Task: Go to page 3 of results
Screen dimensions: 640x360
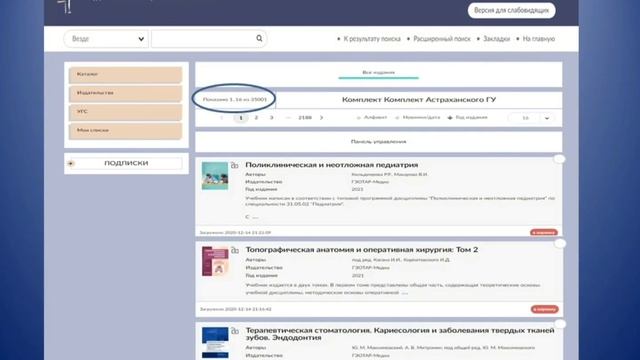Action: (271, 118)
